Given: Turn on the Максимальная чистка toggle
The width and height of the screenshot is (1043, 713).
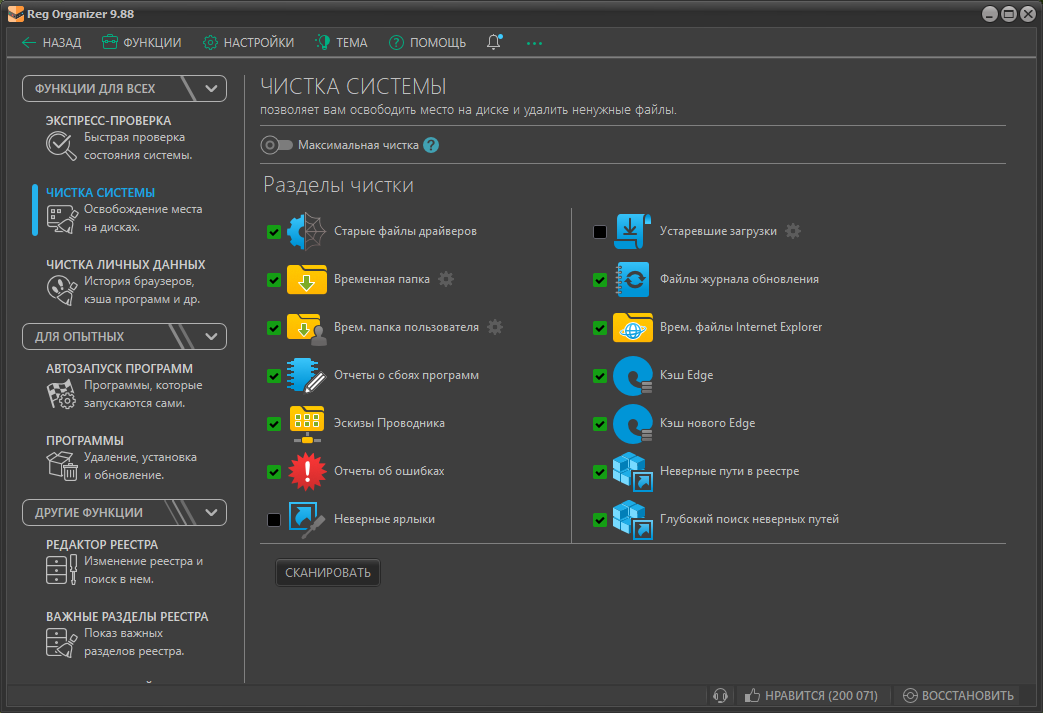Looking at the screenshot, I should 276,145.
